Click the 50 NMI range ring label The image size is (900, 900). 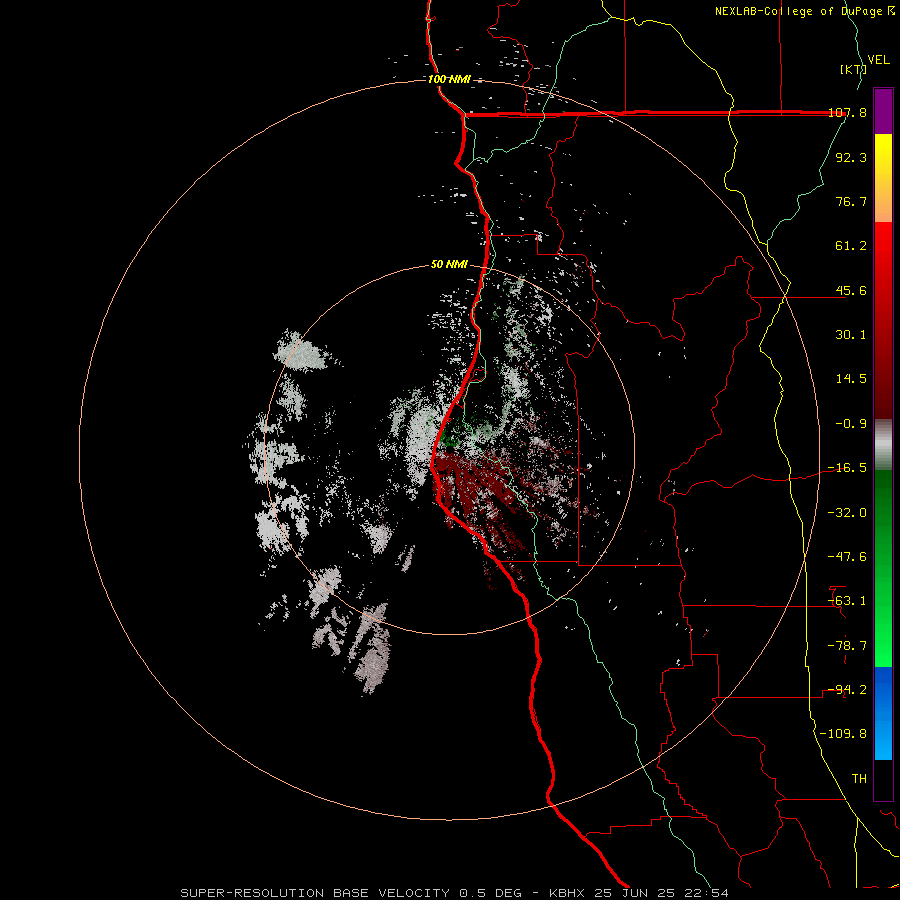tap(449, 264)
